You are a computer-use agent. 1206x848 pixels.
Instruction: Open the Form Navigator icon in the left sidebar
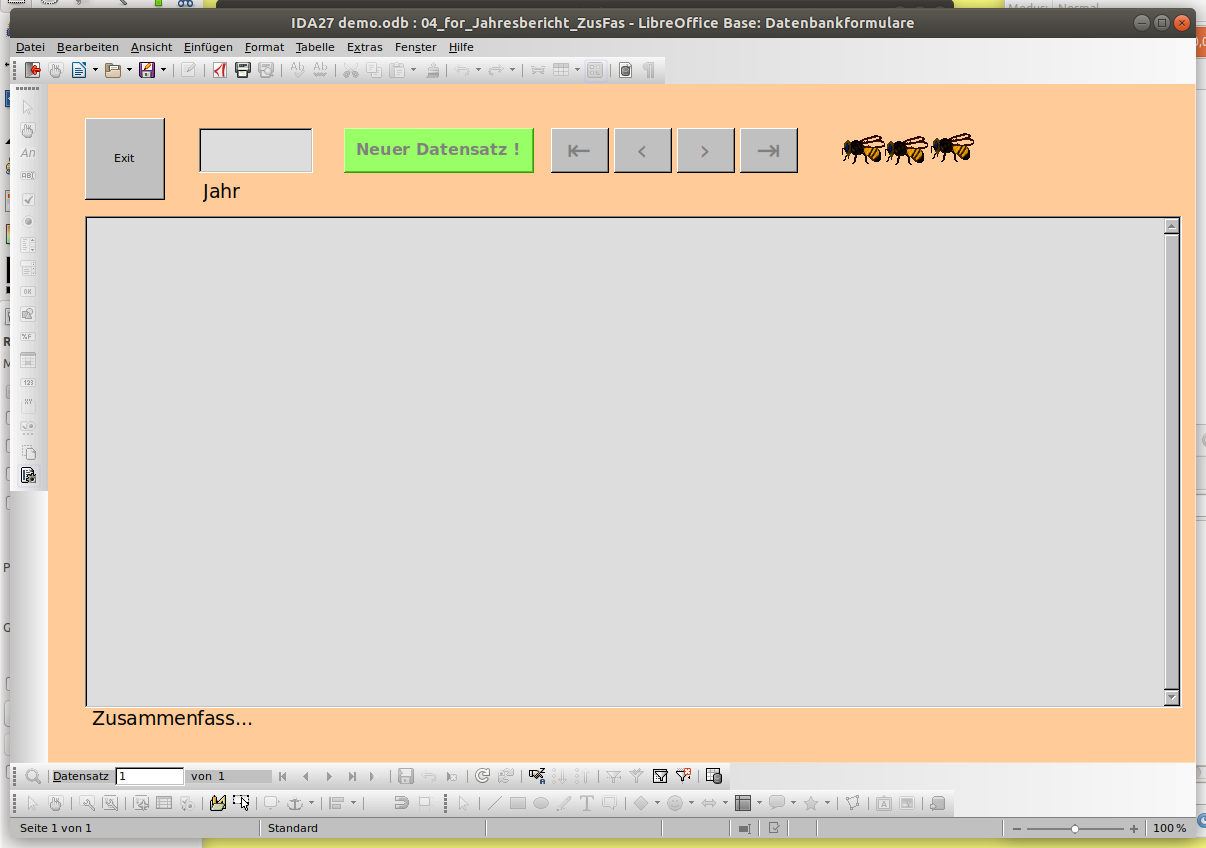pos(28,475)
